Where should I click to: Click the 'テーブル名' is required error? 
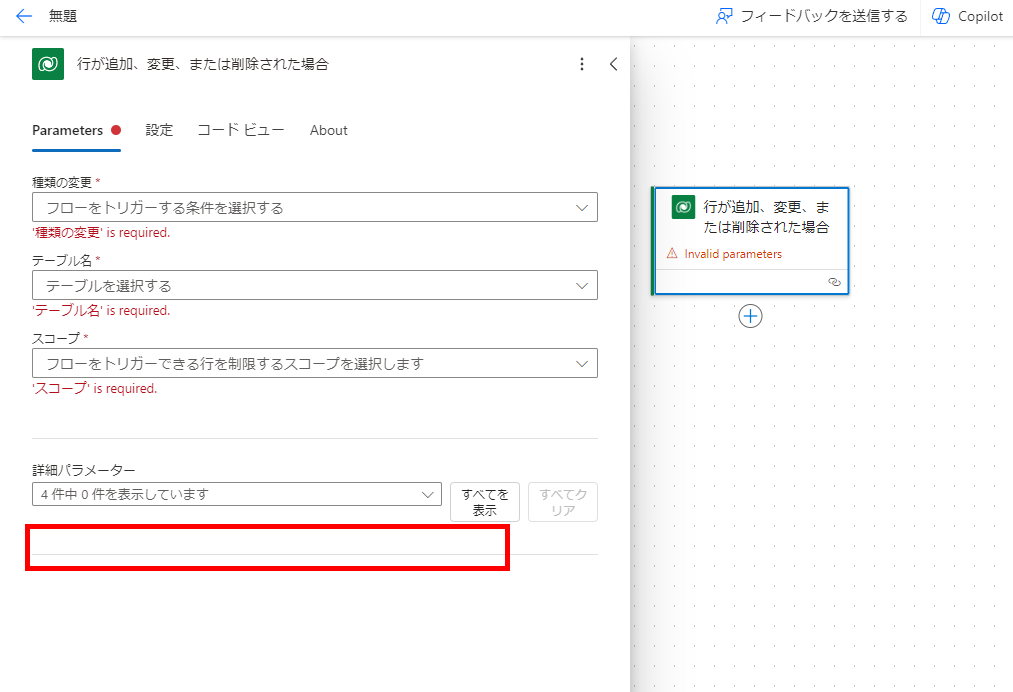point(101,311)
